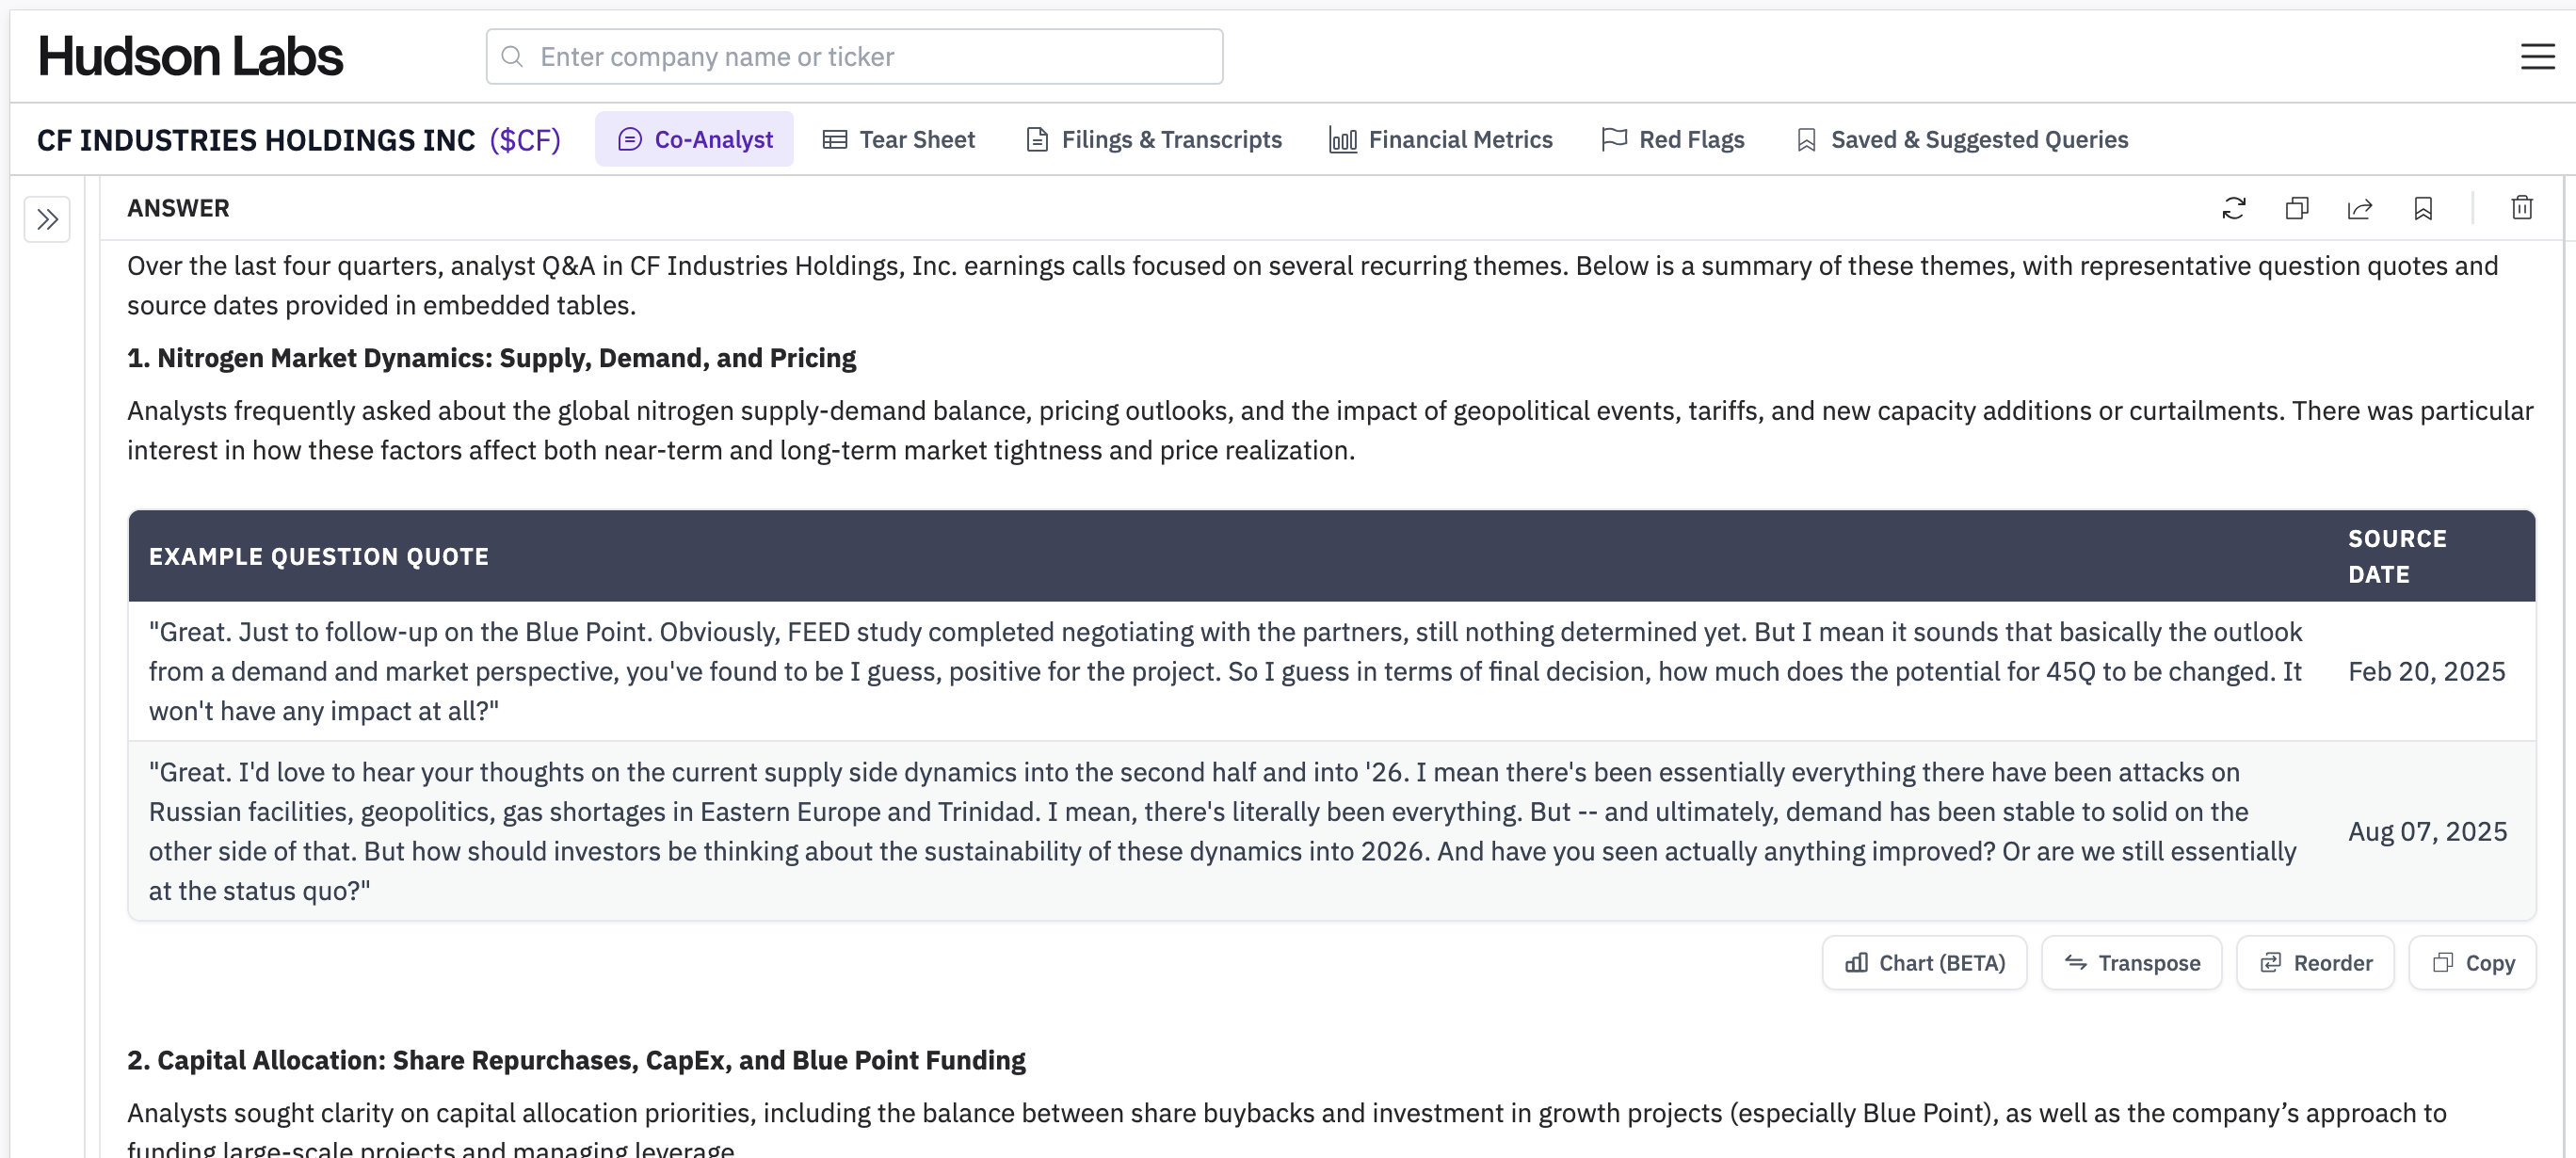The height and width of the screenshot is (1158, 2576).
Task: Toggle the Co-Analyst view
Action: [694, 139]
